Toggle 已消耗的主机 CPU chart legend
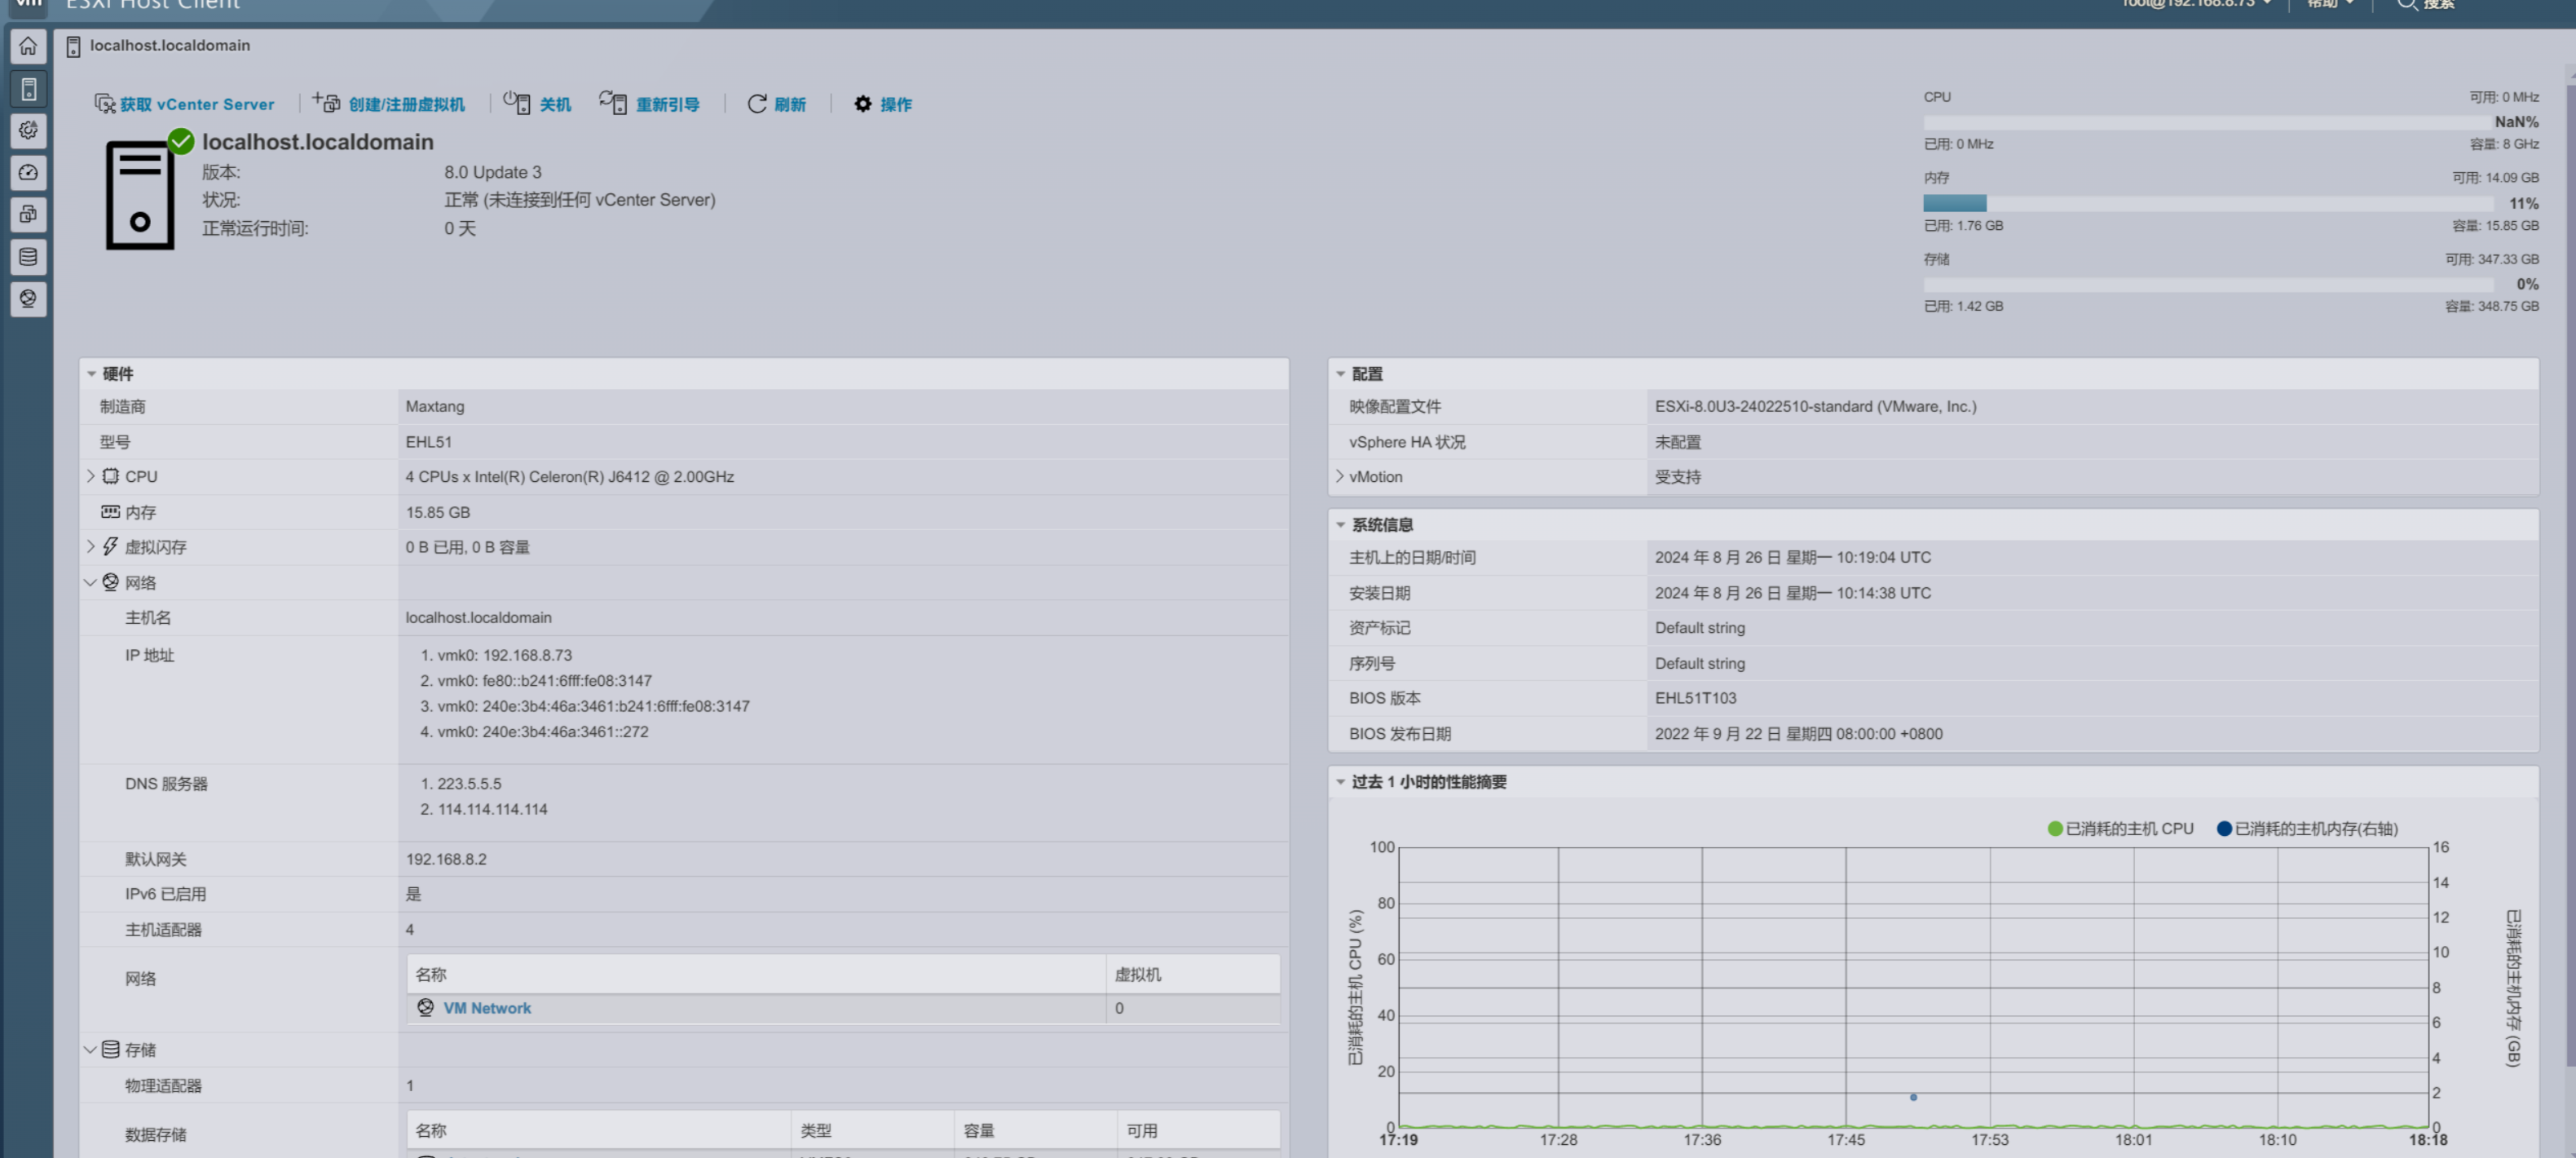Screen dimensions: 2576x1158 click(x=2120, y=828)
